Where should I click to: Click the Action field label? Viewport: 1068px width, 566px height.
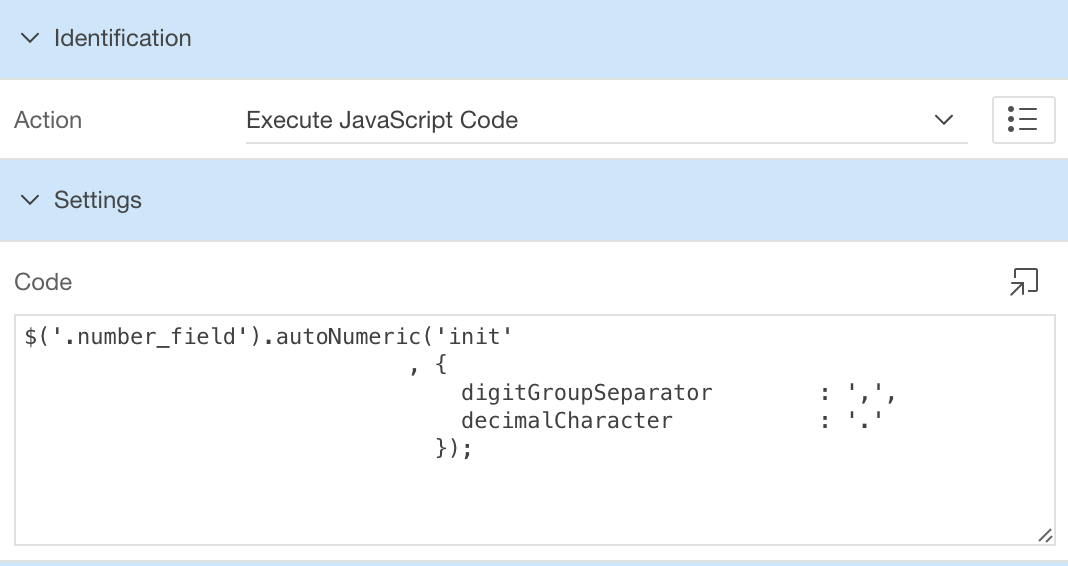[48, 121]
